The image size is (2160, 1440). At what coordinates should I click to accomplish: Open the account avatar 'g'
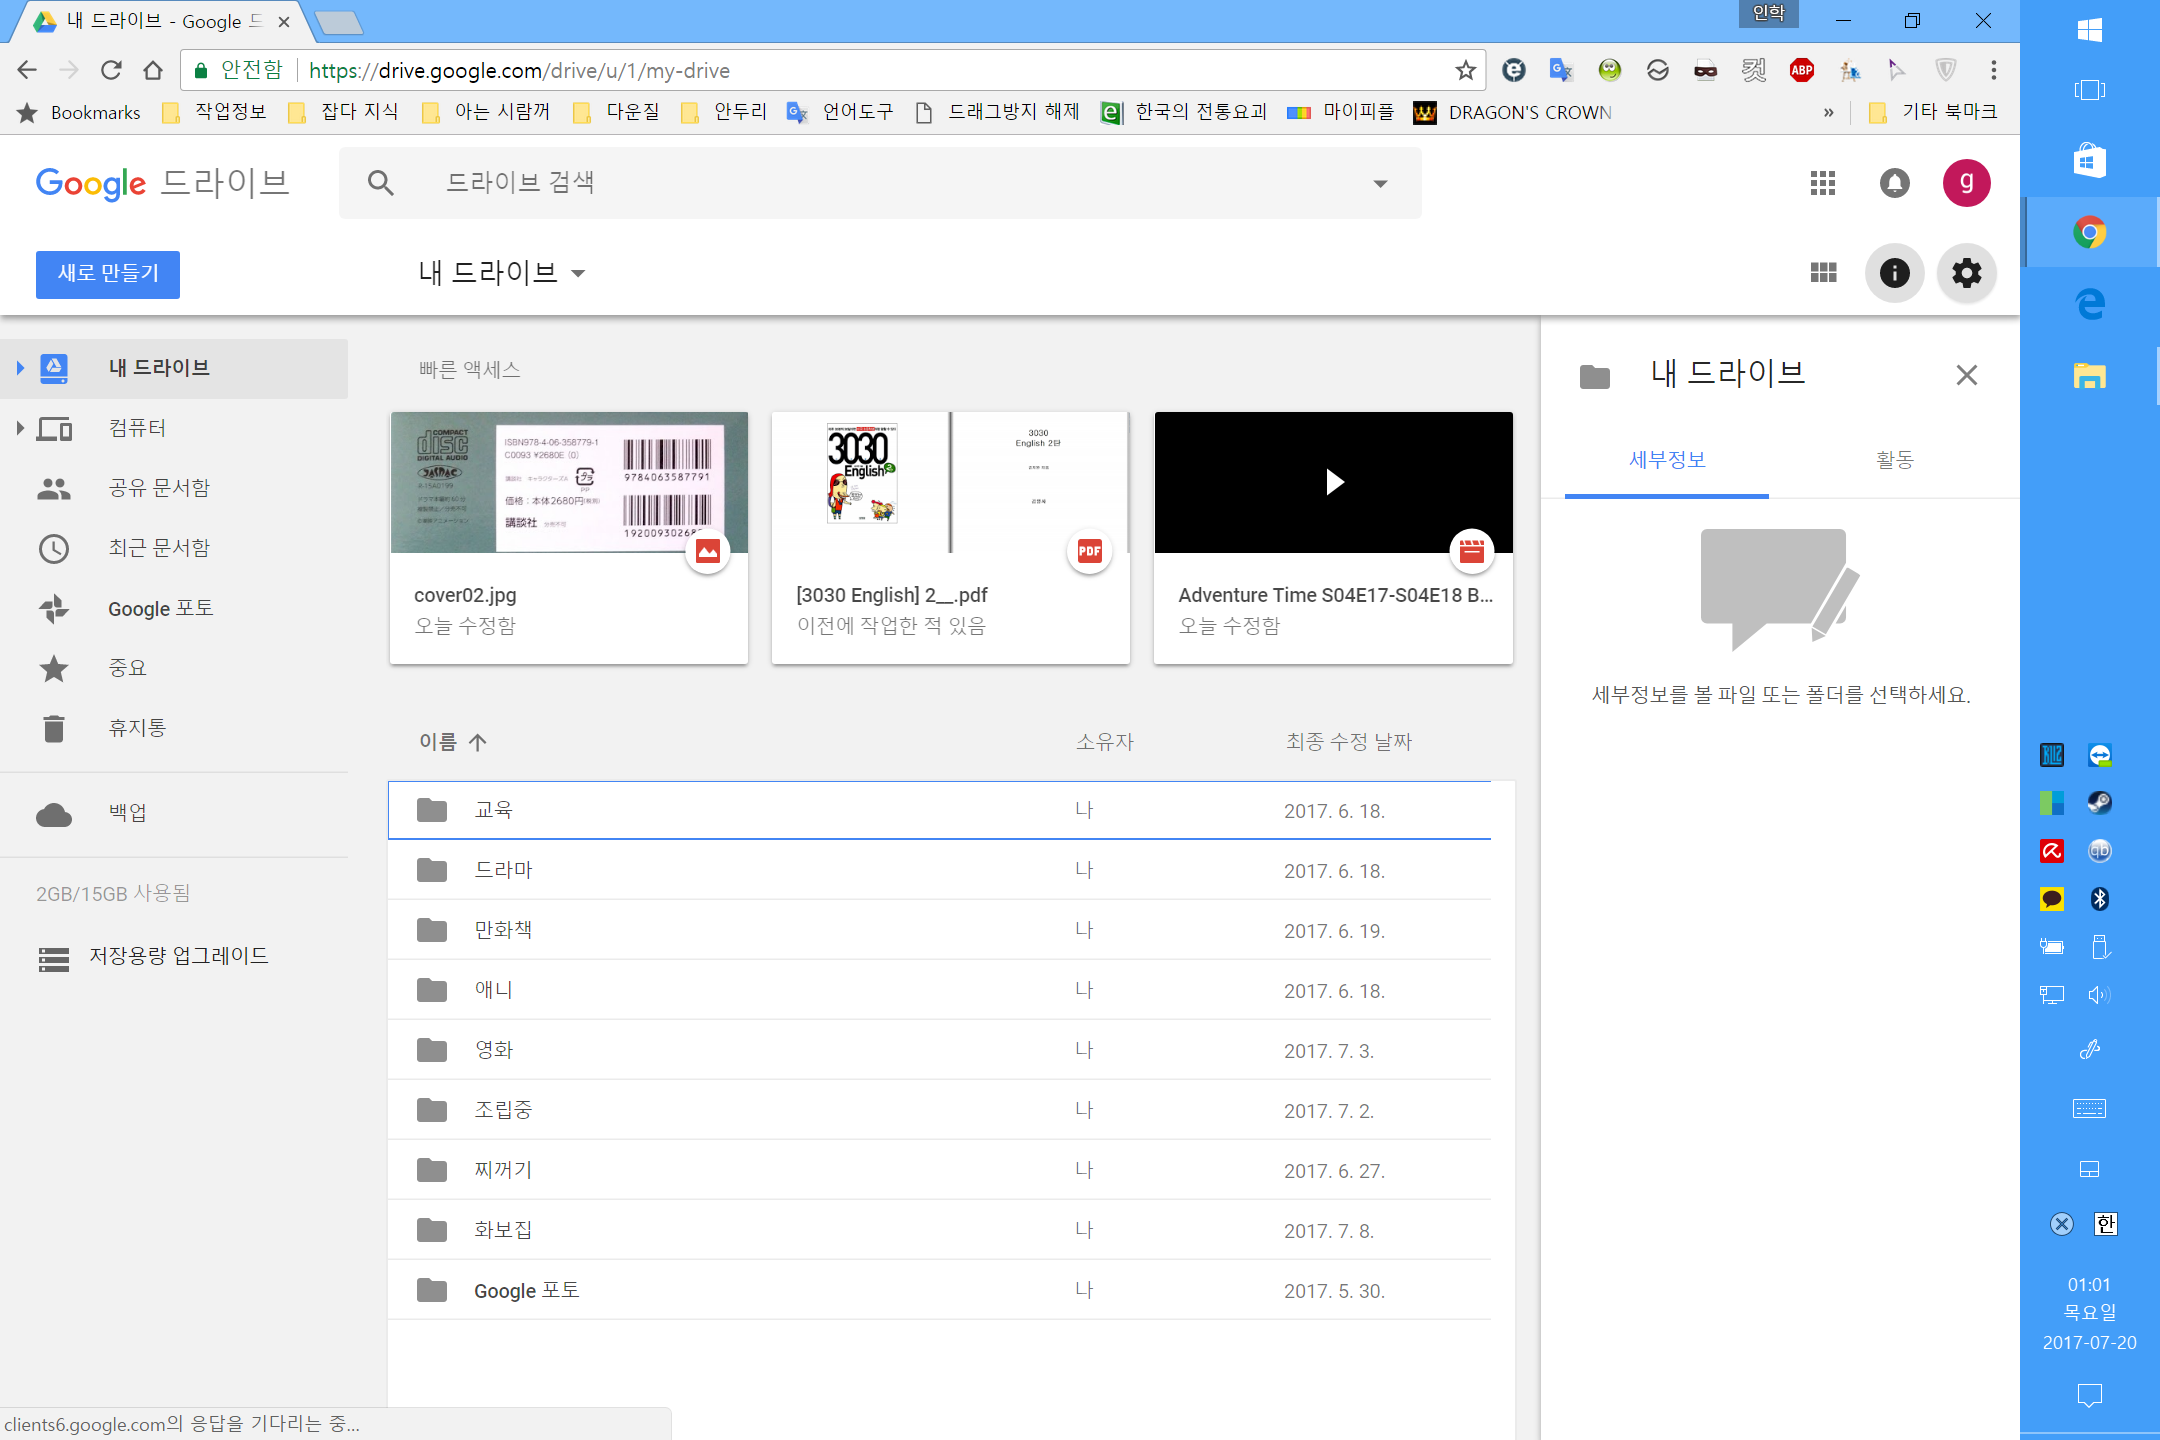tap(1966, 183)
